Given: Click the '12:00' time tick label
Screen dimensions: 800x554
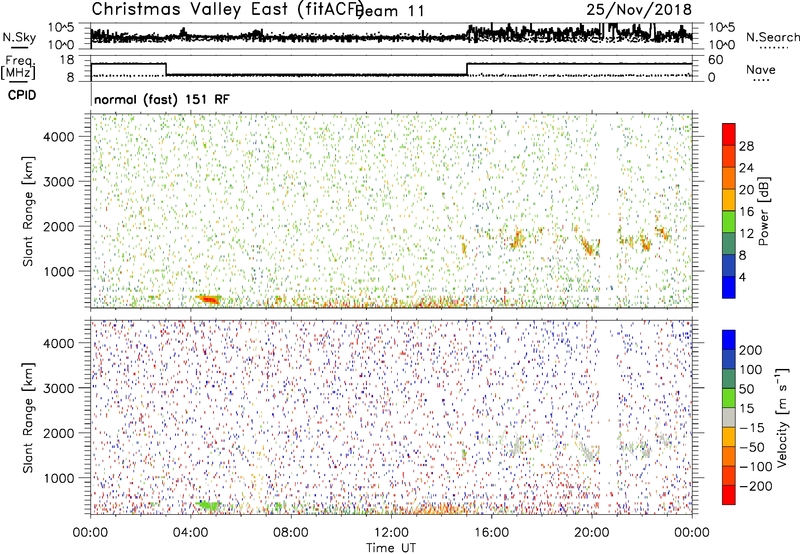Looking at the screenshot, I should tap(391, 533).
